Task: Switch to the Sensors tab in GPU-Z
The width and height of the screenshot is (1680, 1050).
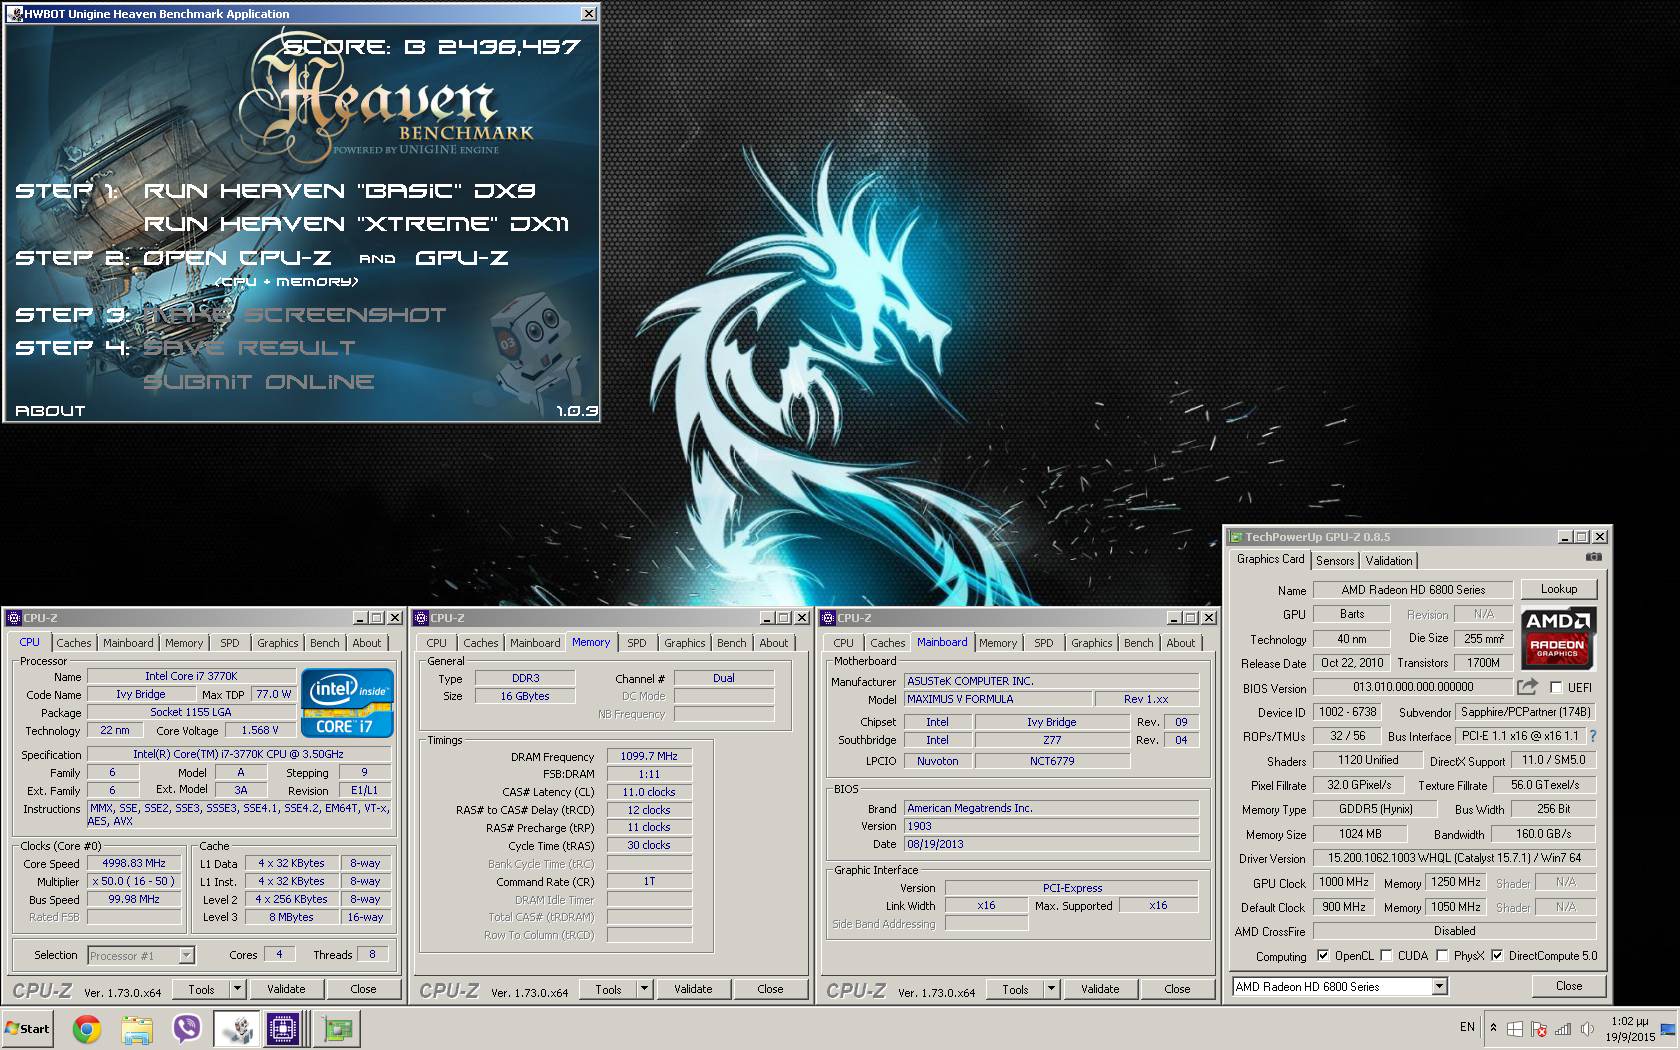Action: pos(1335,561)
